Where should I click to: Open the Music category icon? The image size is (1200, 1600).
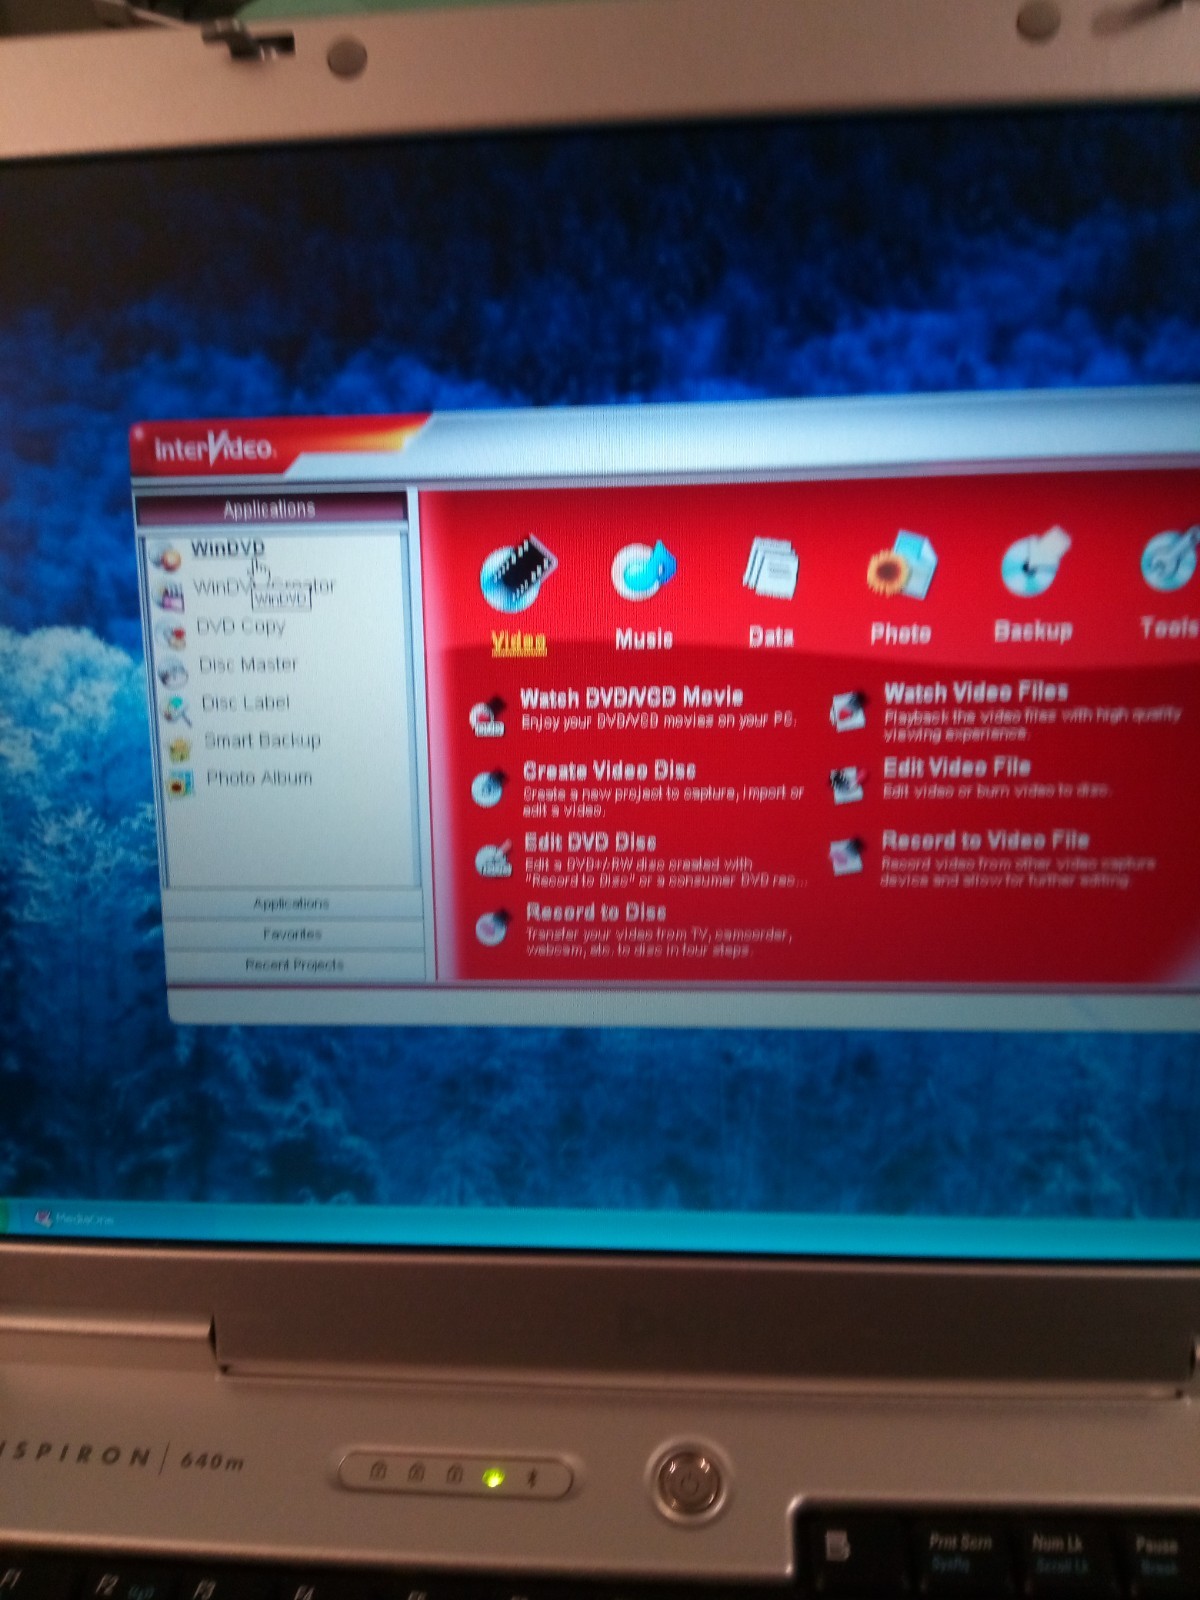(x=643, y=571)
